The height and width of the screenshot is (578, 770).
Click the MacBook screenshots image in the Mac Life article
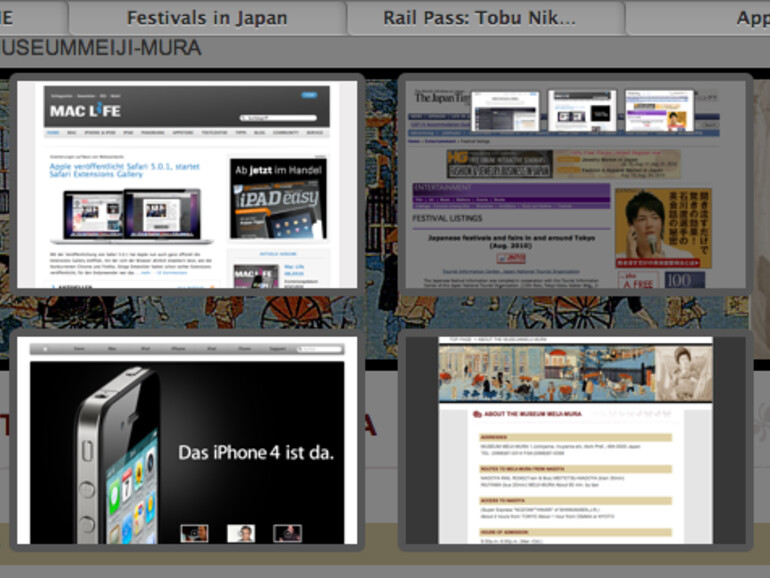point(132,216)
